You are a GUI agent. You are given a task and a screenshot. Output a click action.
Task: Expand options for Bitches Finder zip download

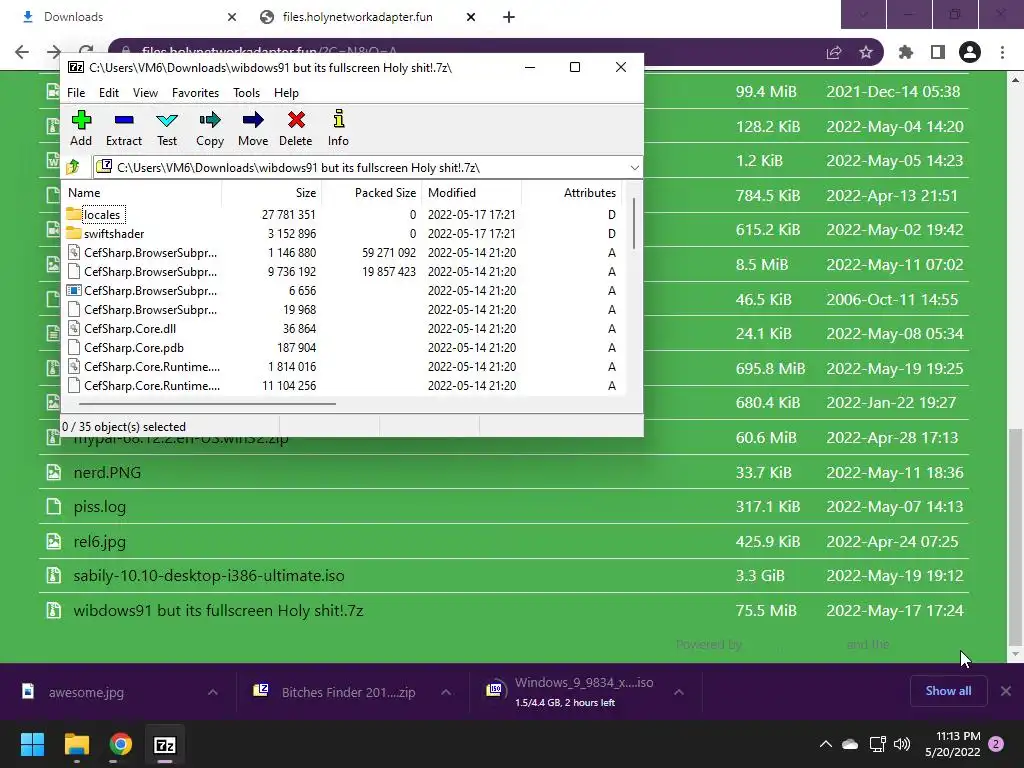(446, 692)
